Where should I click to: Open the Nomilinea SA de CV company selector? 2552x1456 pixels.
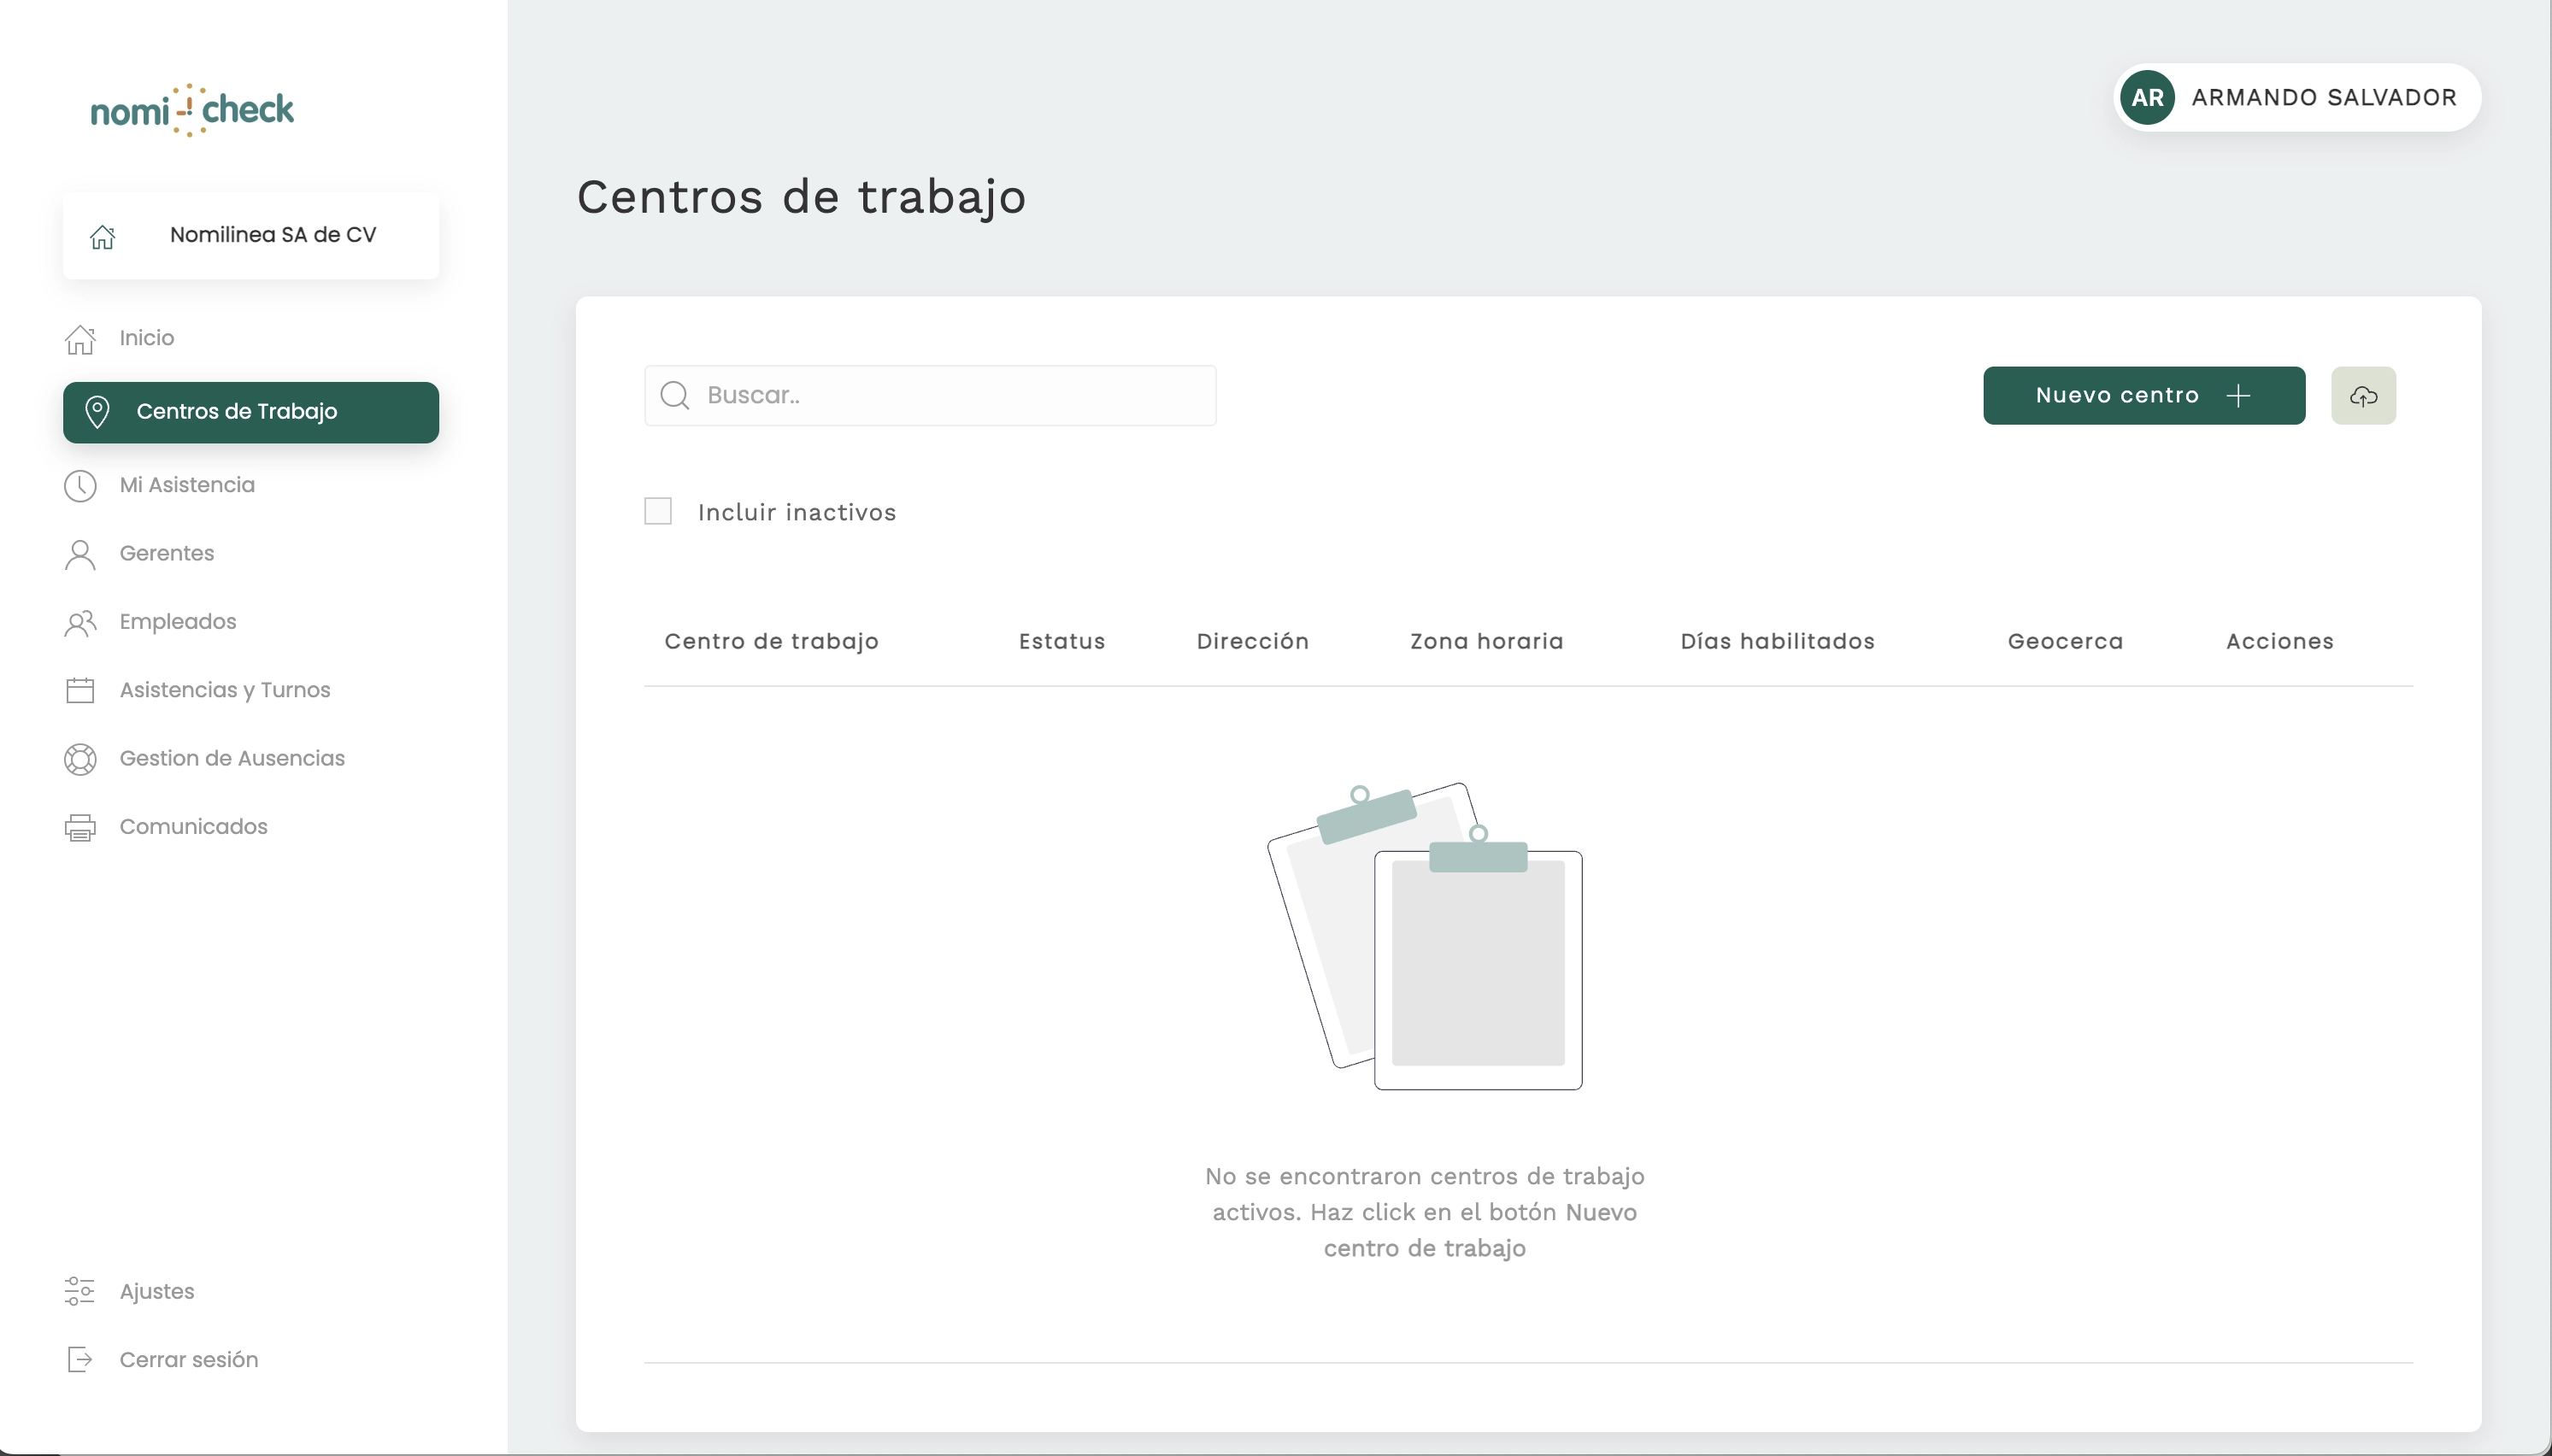point(272,235)
